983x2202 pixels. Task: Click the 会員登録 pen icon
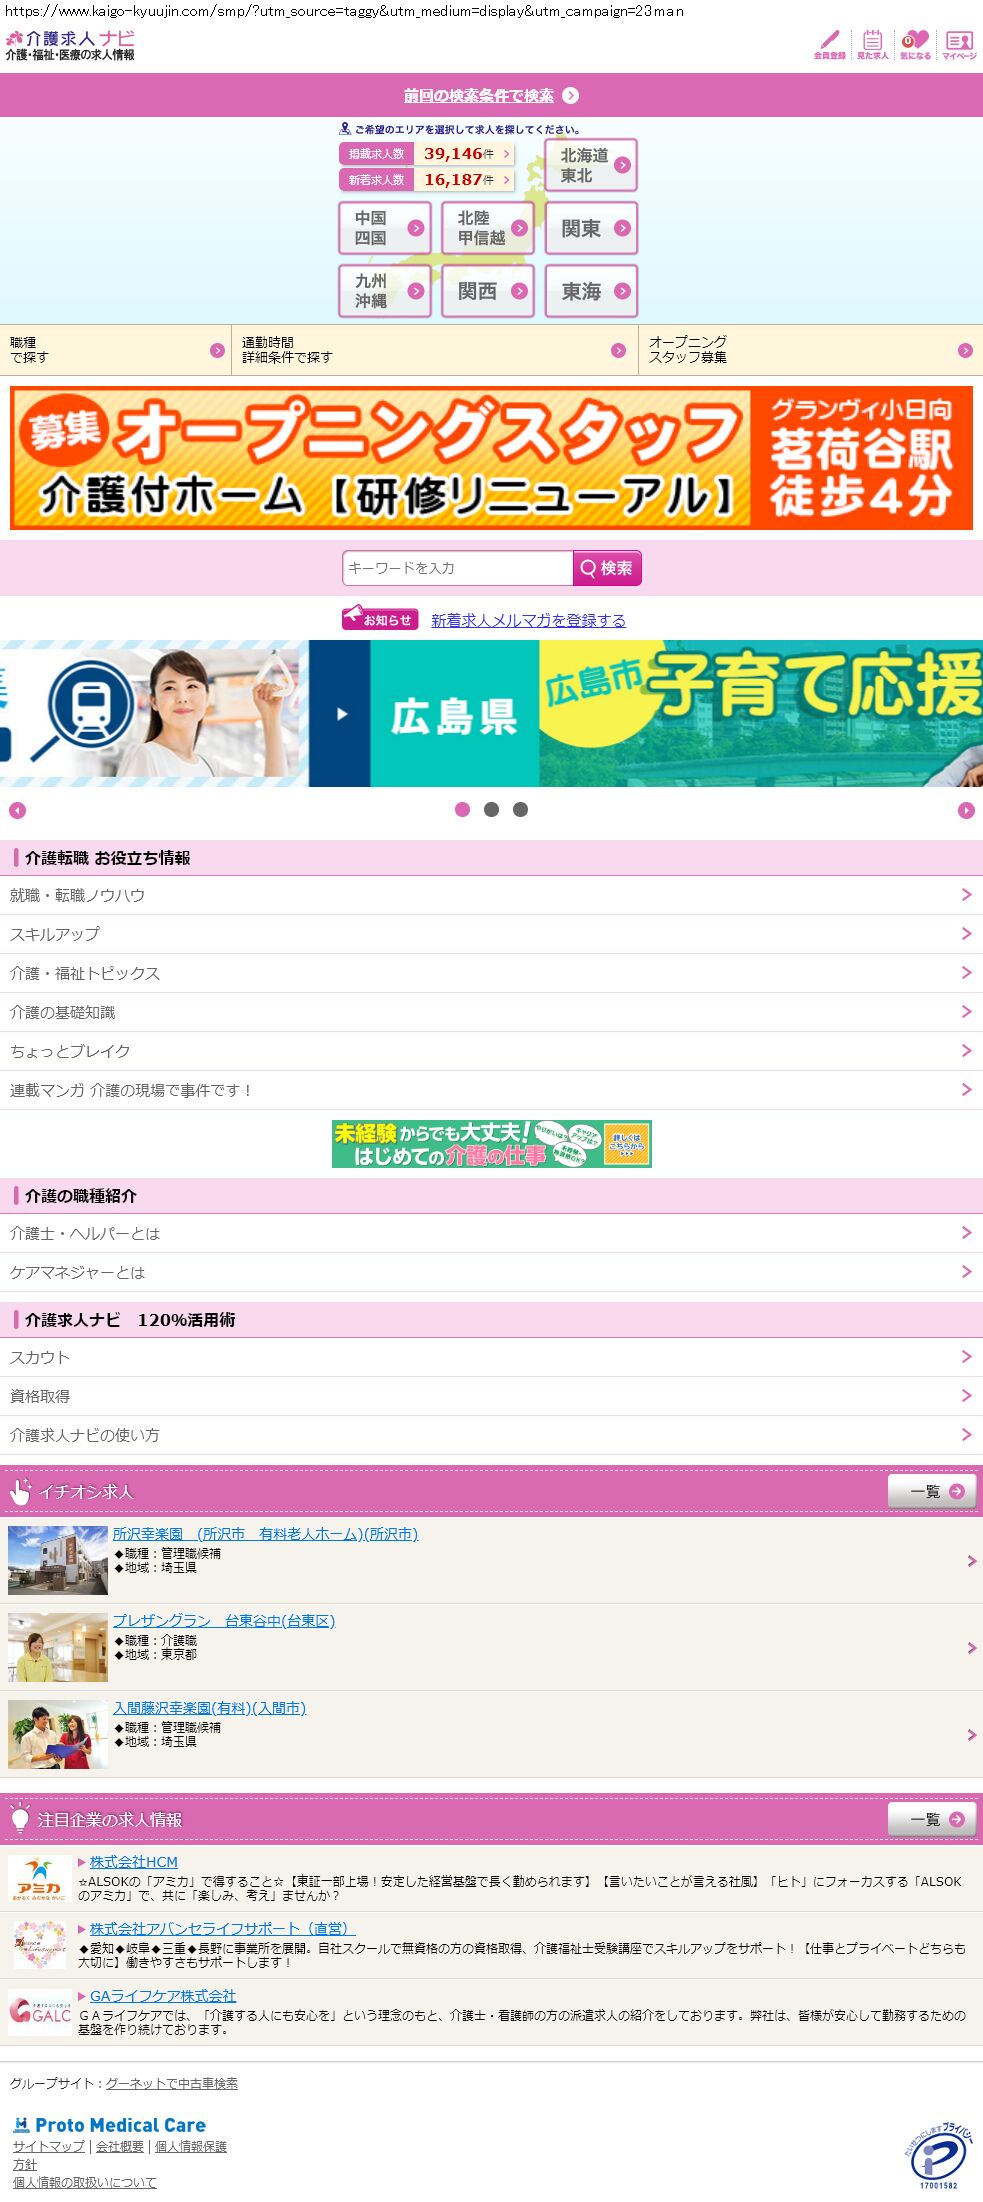coord(829,44)
